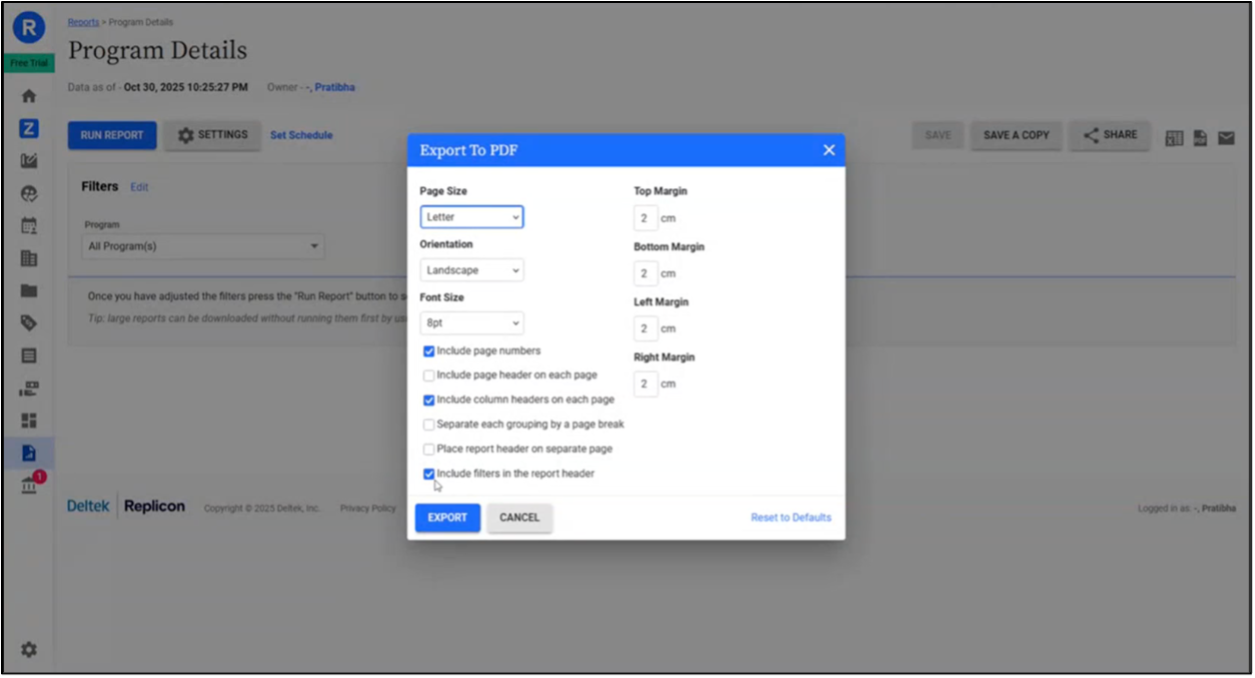The width and height of the screenshot is (1255, 678).
Task: Open the settings gear at bottom of sidebar
Action: click(x=28, y=649)
